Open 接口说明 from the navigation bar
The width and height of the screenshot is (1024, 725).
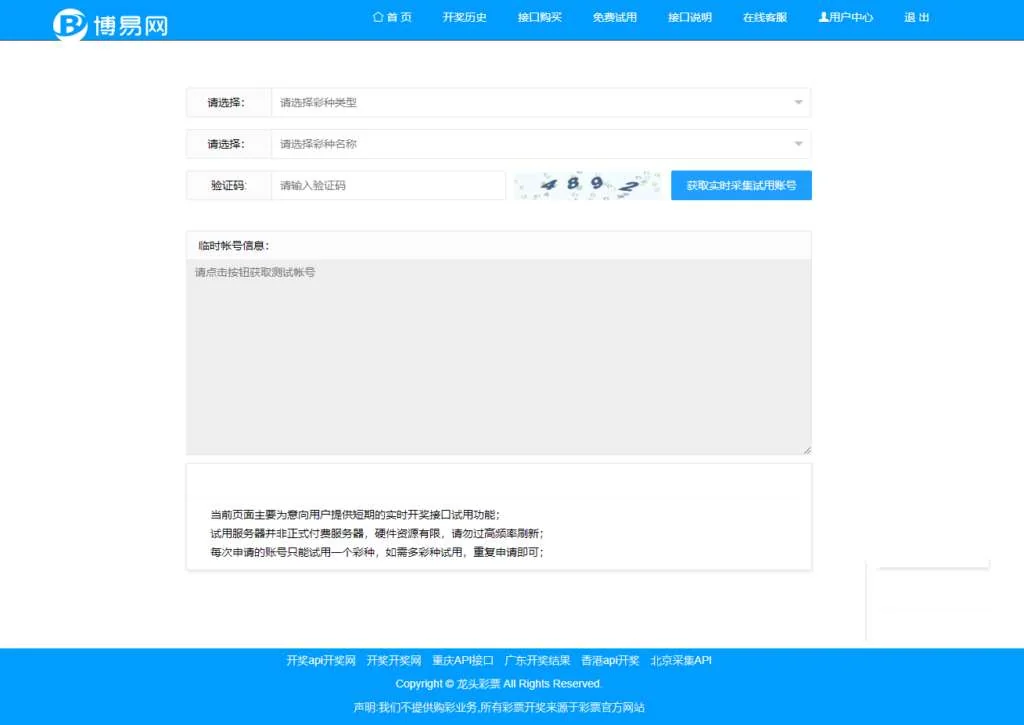point(690,17)
